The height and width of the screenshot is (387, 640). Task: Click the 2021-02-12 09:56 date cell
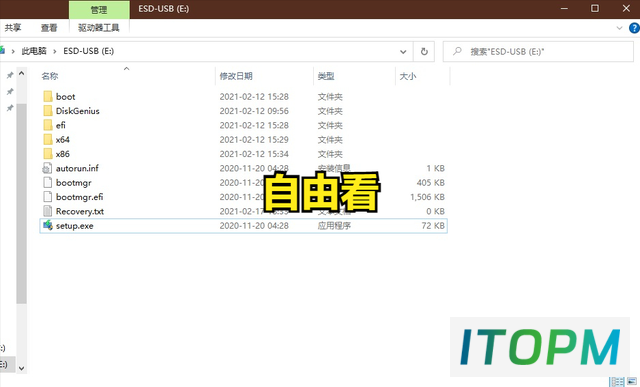pyautogui.click(x=254, y=111)
